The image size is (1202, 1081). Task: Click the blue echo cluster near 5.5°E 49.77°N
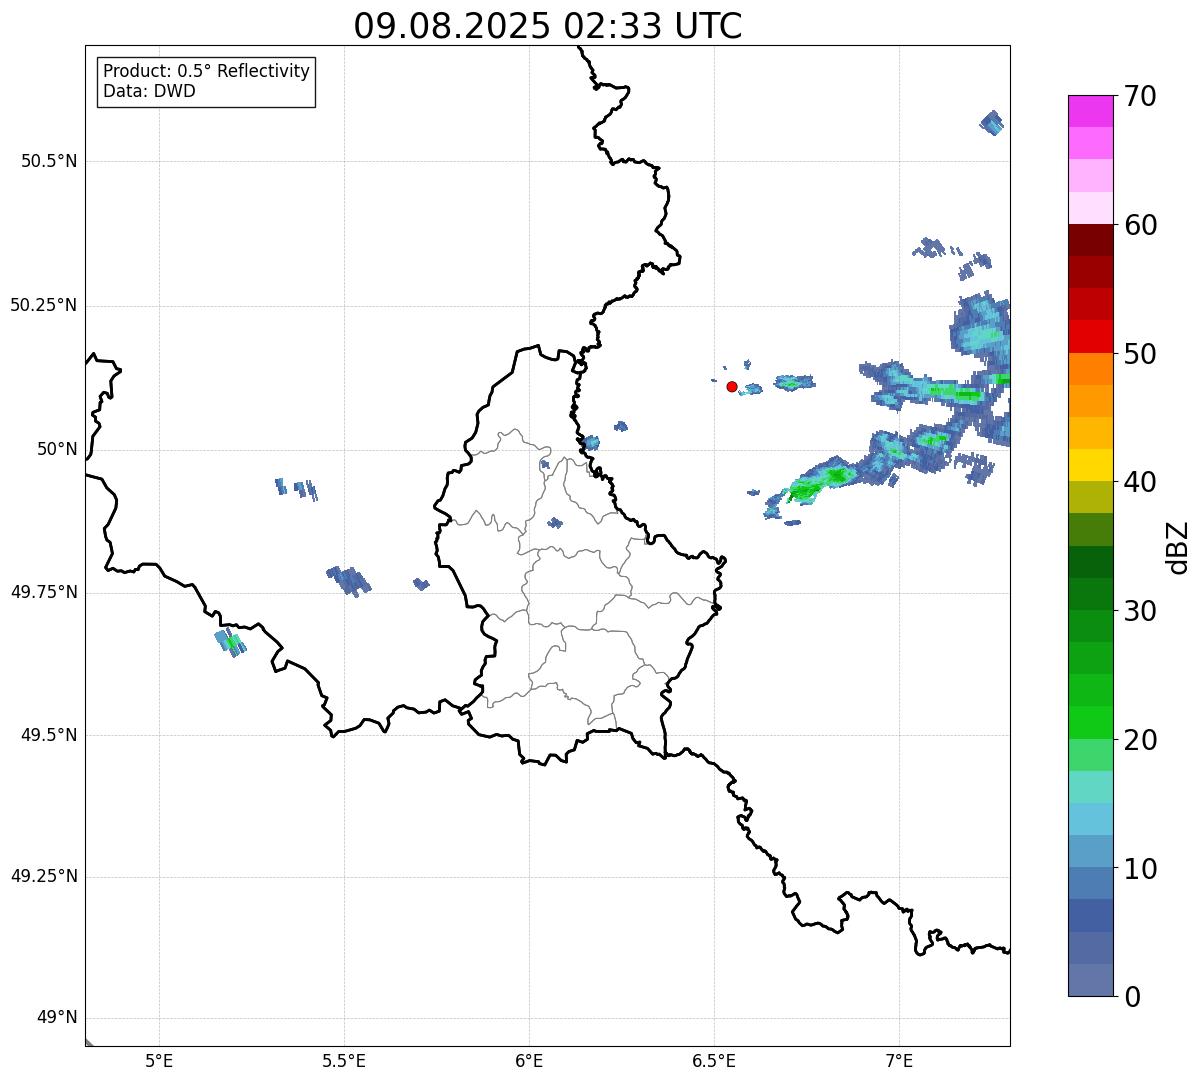point(350,580)
